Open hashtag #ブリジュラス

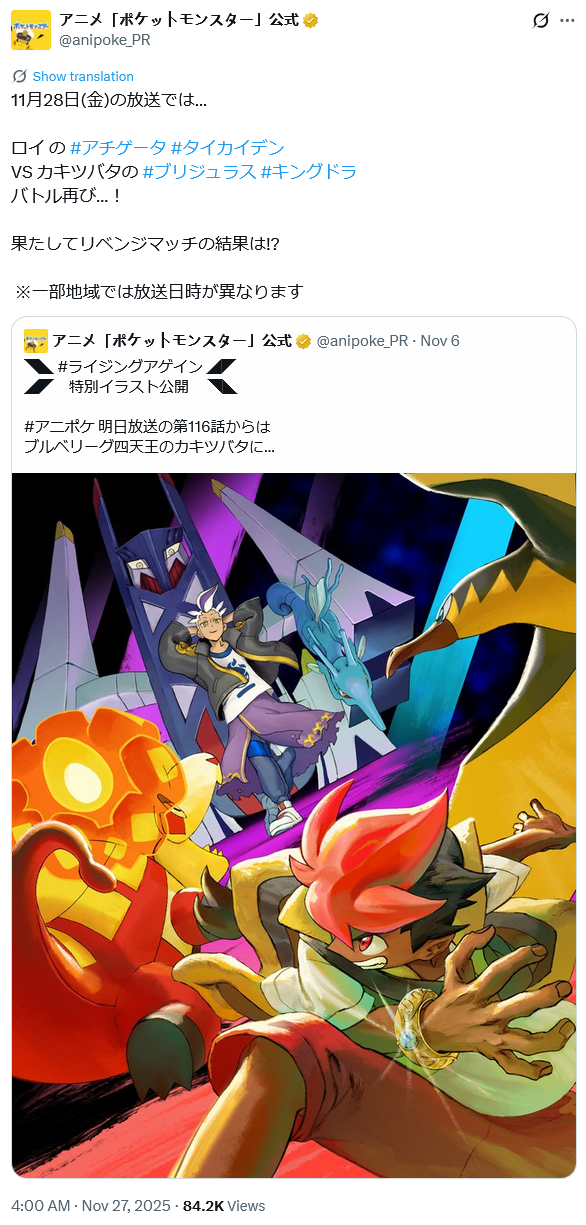[x=199, y=171]
